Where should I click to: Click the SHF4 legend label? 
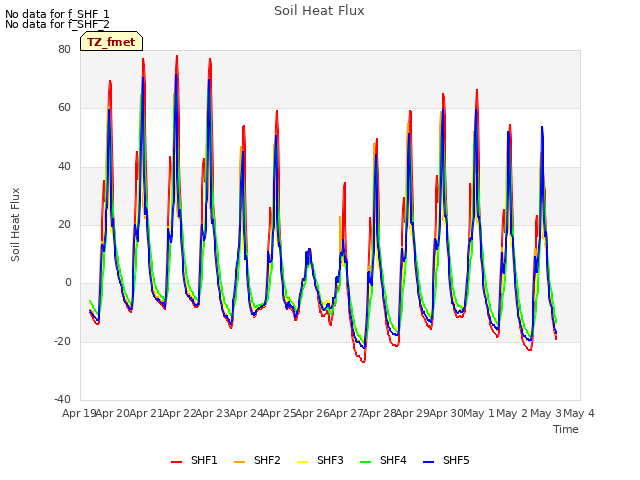pos(393,460)
